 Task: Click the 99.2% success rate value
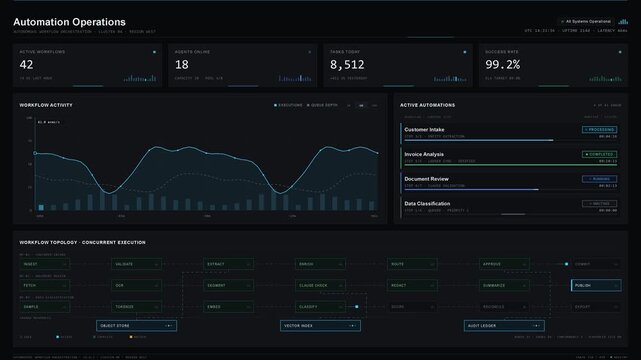(502, 65)
